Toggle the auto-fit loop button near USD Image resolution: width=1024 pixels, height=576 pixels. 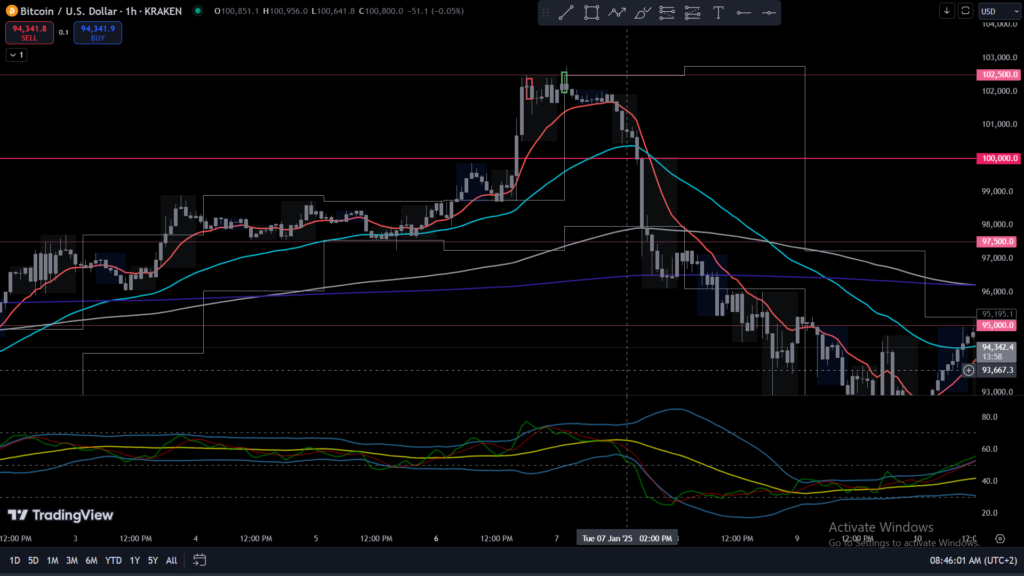coord(965,11)
